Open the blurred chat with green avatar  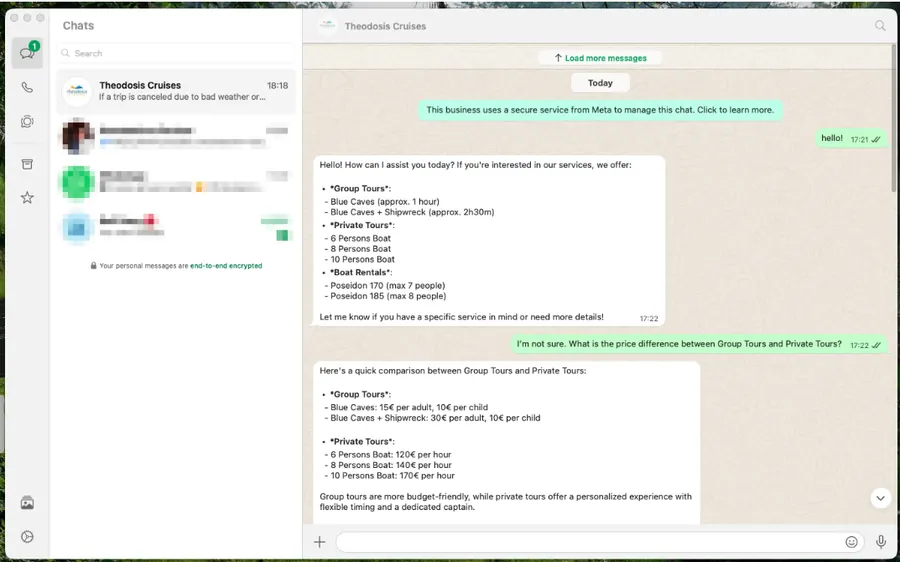tap(176, 182)
